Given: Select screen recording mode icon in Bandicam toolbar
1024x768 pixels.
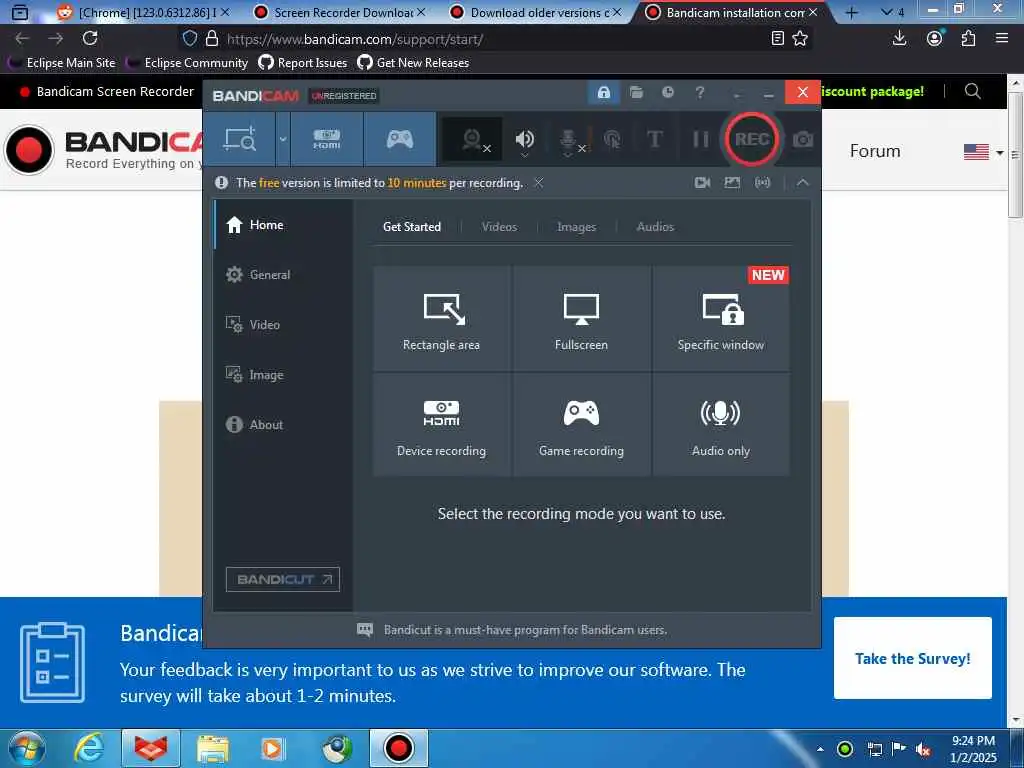Looking at the screenshot, I should coord(240,139).
